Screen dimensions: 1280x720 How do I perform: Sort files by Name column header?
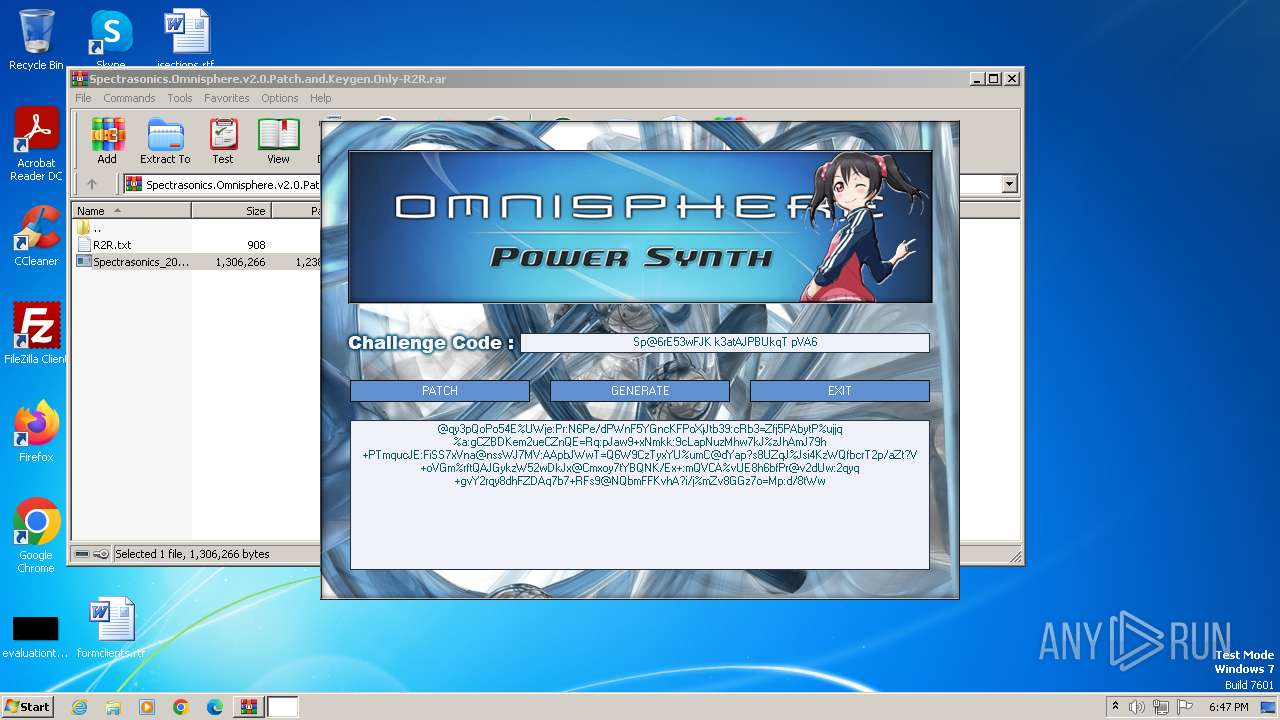(132, 211)
